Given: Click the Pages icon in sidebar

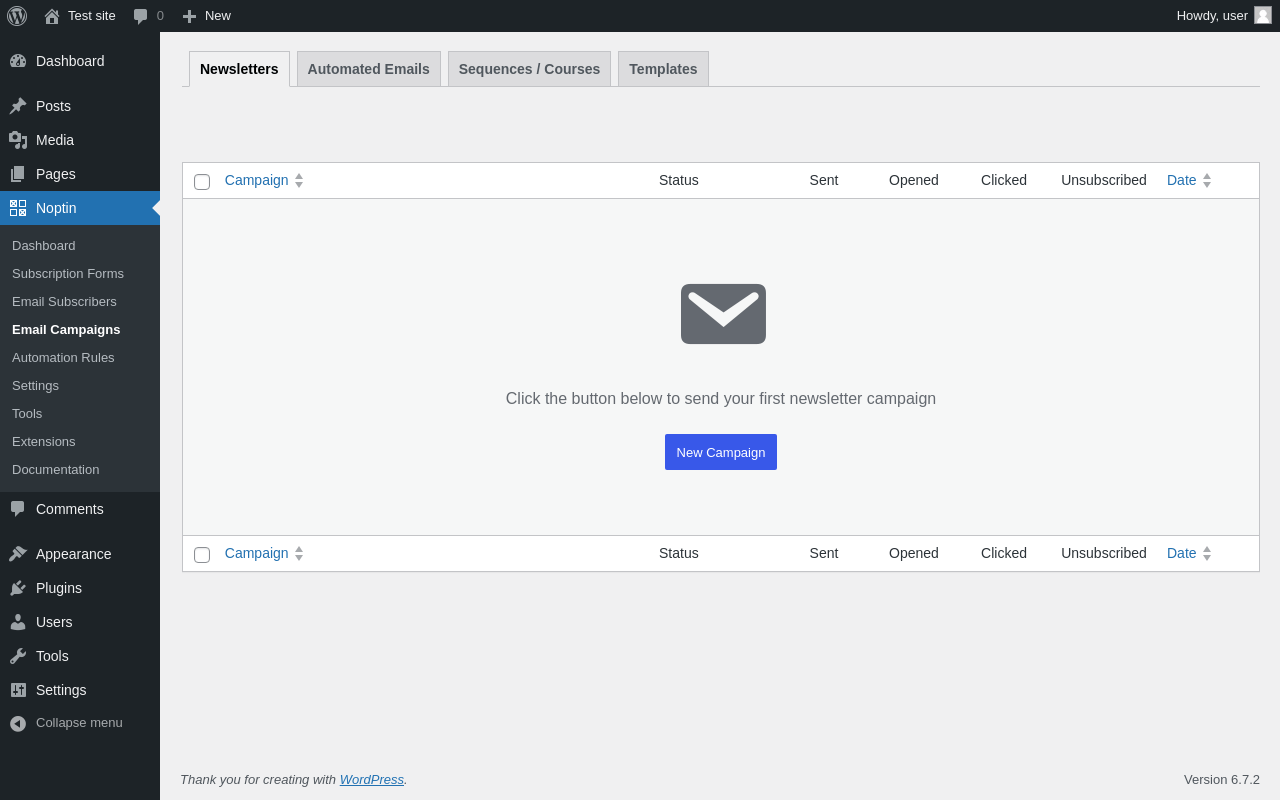Looking at the screenshot, I should (x=18, y=174).
